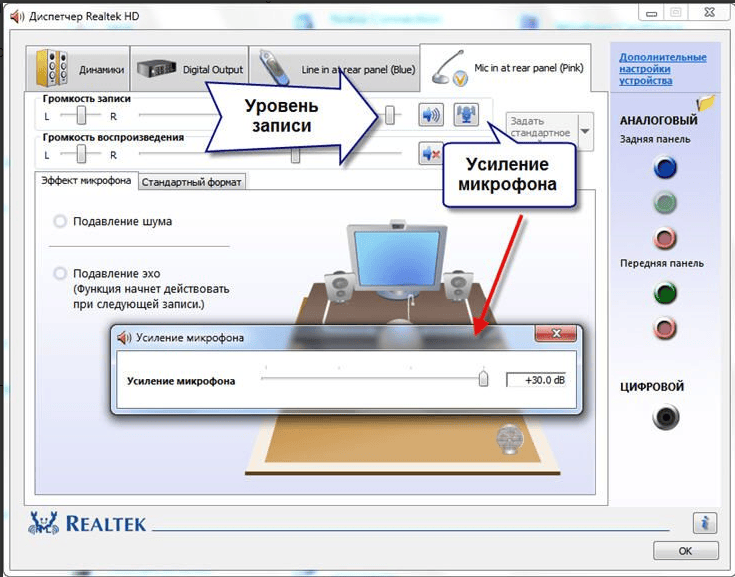The height and width of the screenshot is (577, 735).
Task: Select pink rear panel jack
Action: click(665, 238)
